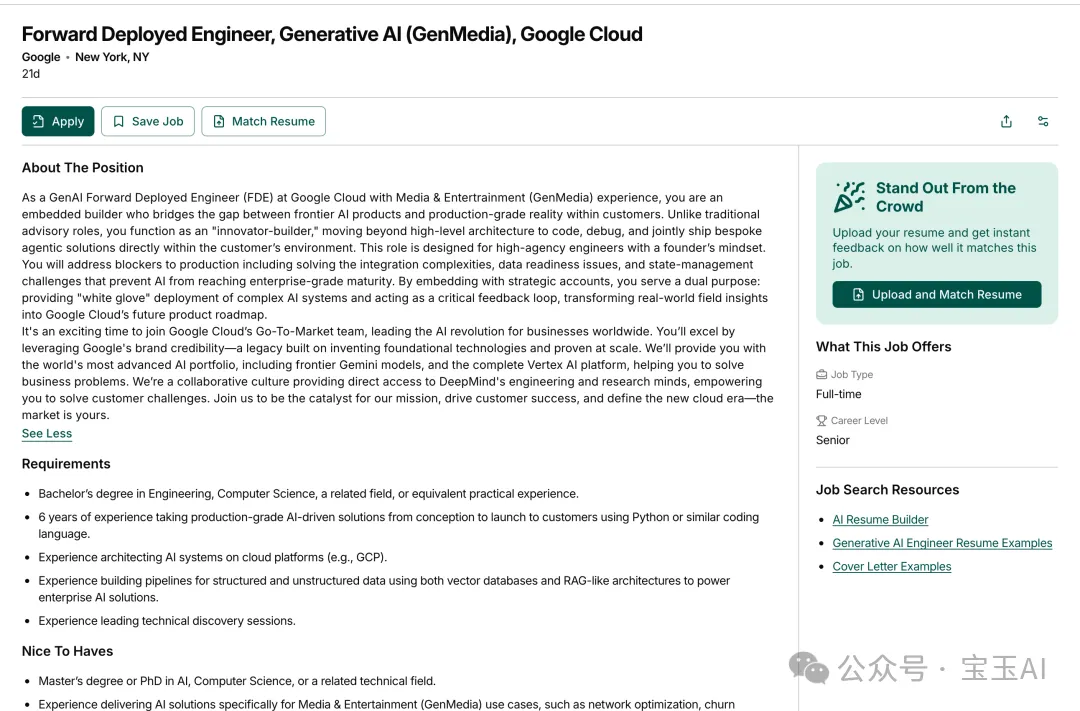The image size is (1080, 711).
Task: Click the Senior career level value
Action: point(833,440)
